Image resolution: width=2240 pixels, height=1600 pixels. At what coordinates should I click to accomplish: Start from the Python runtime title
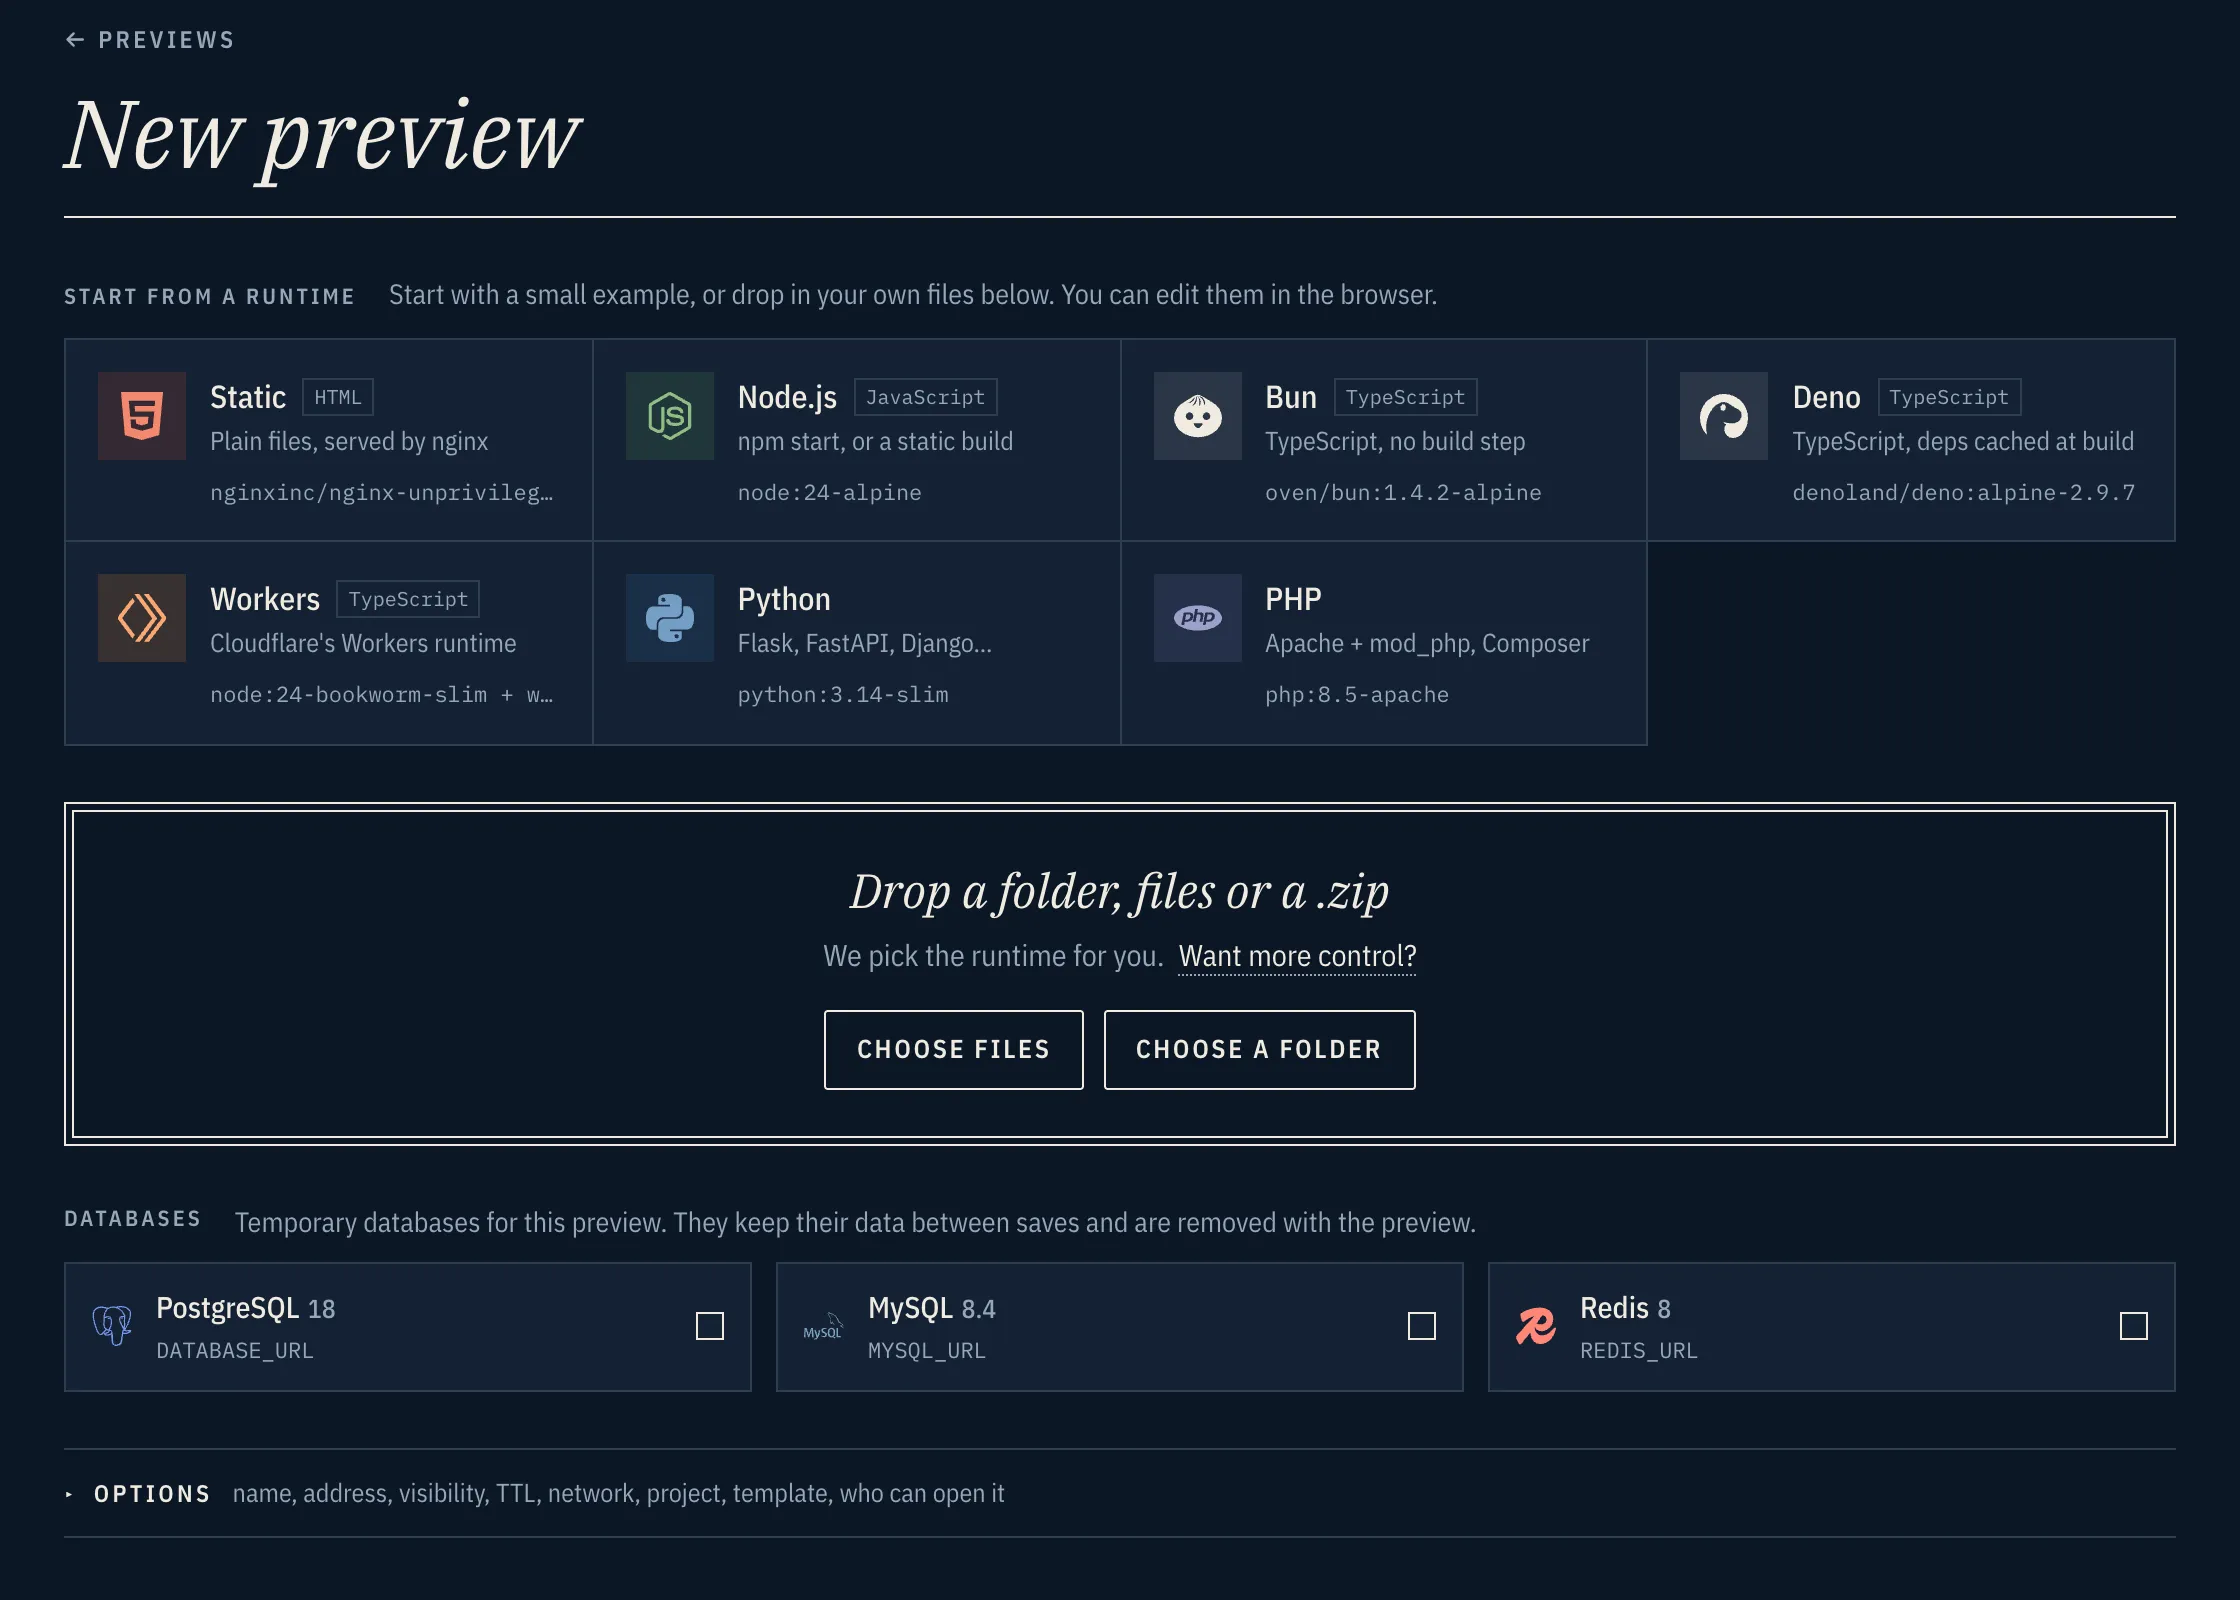[x=784, y=599]
